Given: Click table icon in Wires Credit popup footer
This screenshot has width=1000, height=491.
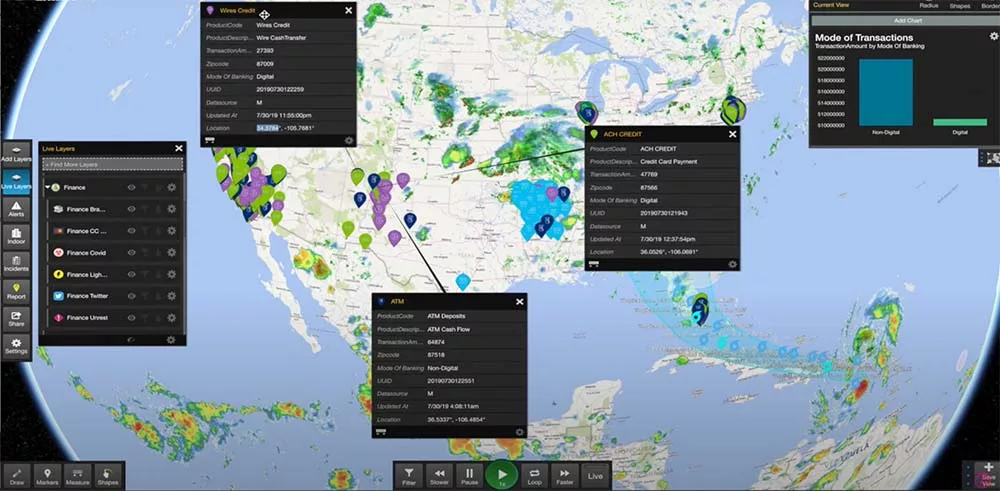Looking at the screenshot, I should (x=210, y=140).
